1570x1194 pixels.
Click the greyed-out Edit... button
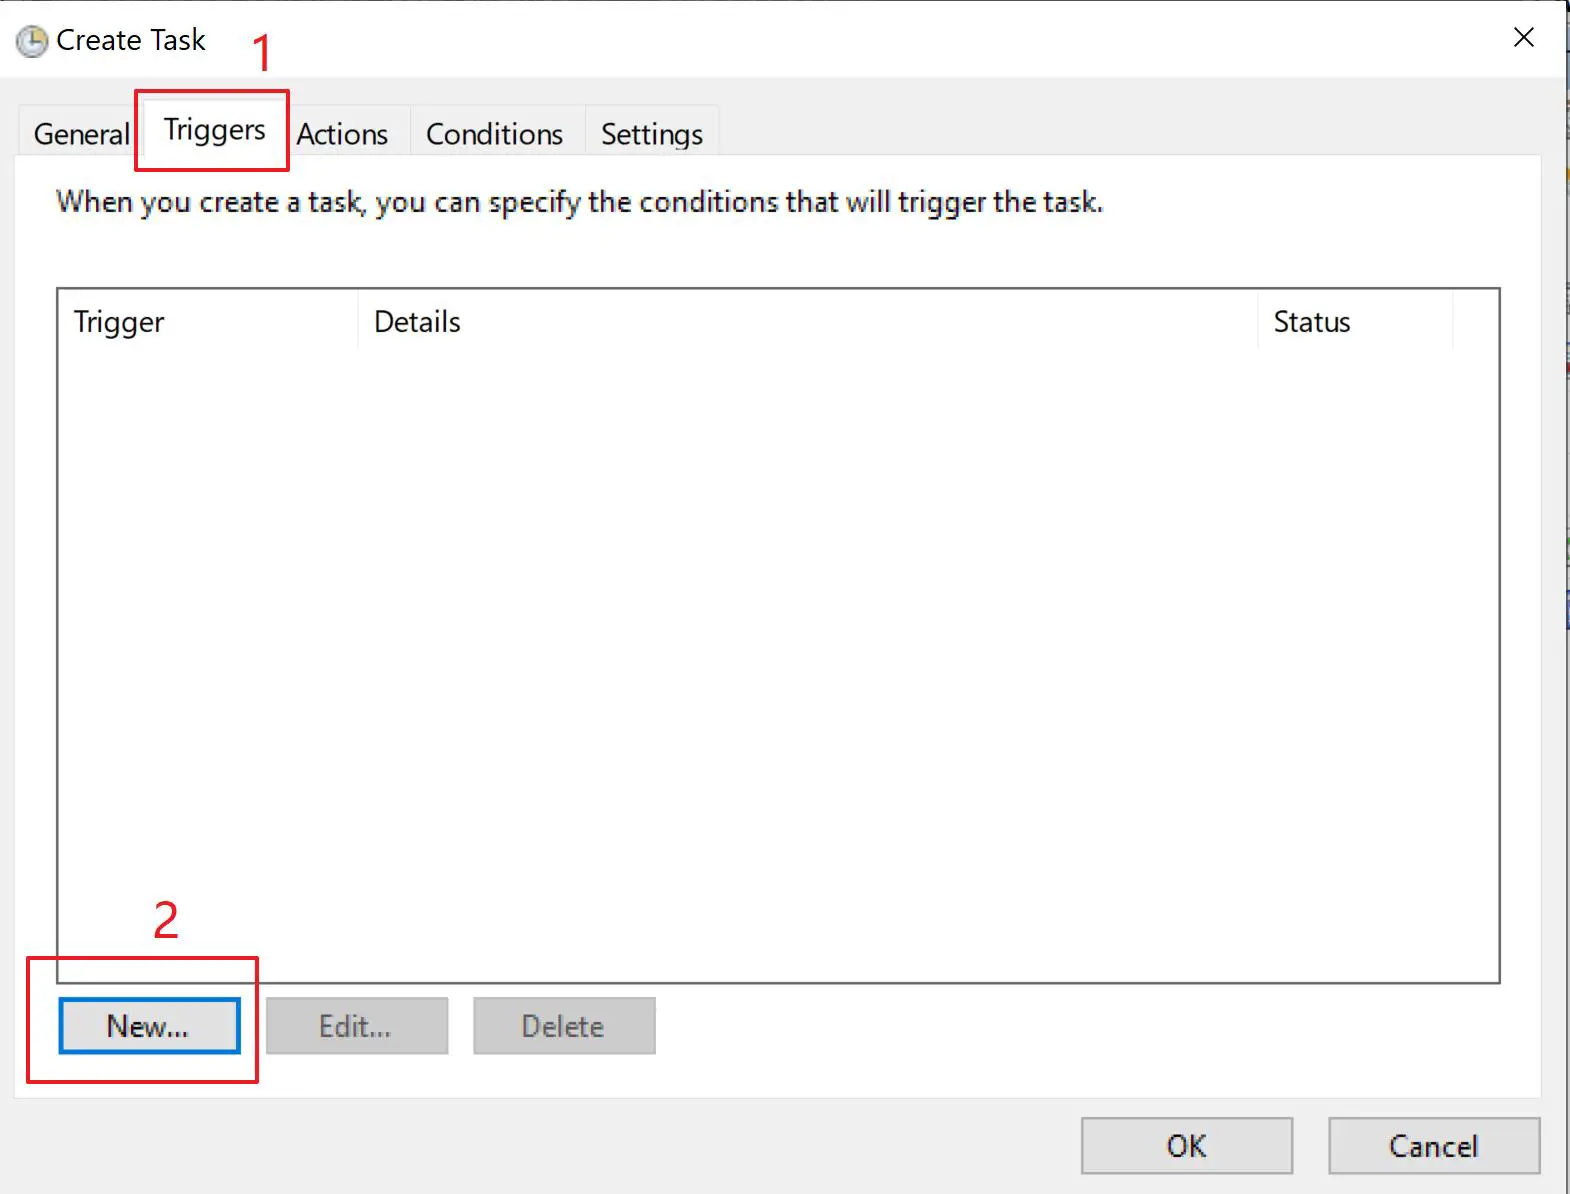[357, 1025]
